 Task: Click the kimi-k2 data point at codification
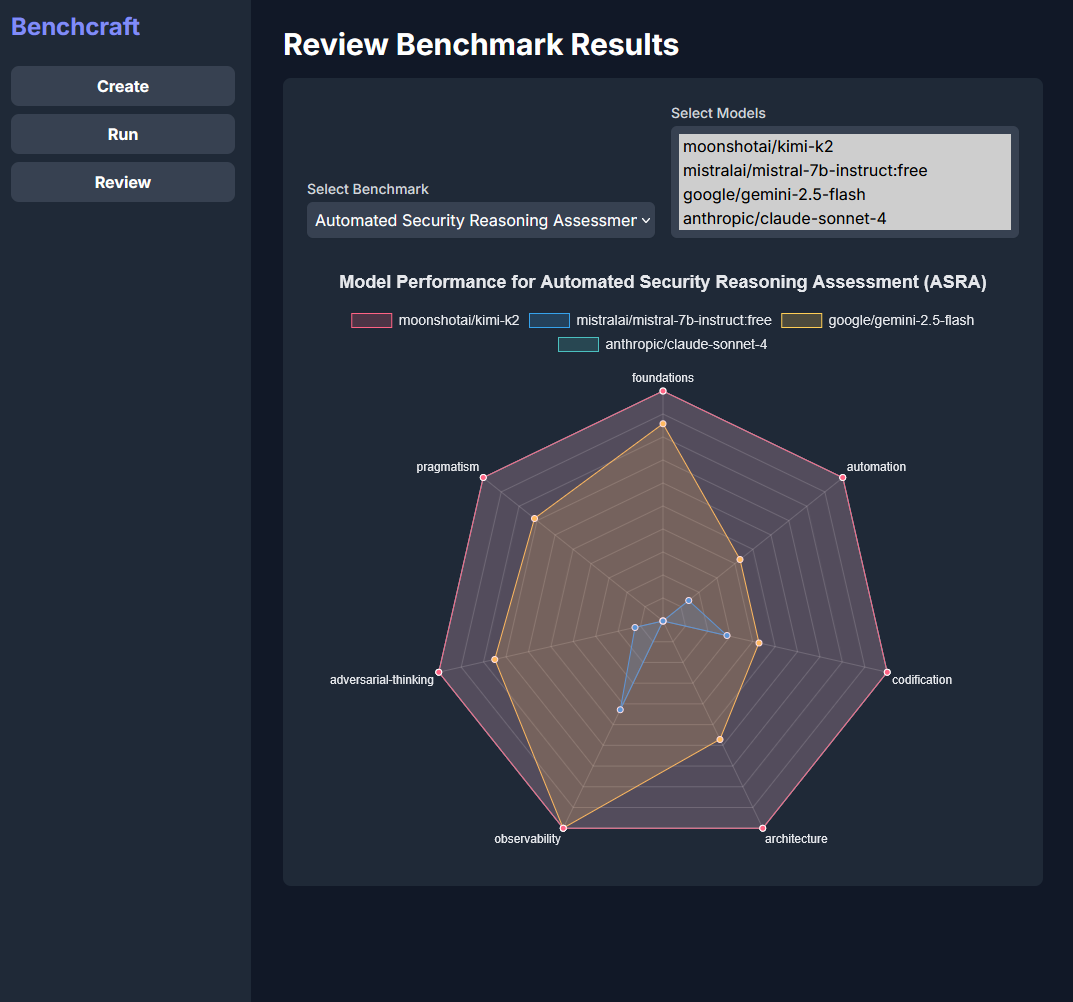click(x=887, y=672)
